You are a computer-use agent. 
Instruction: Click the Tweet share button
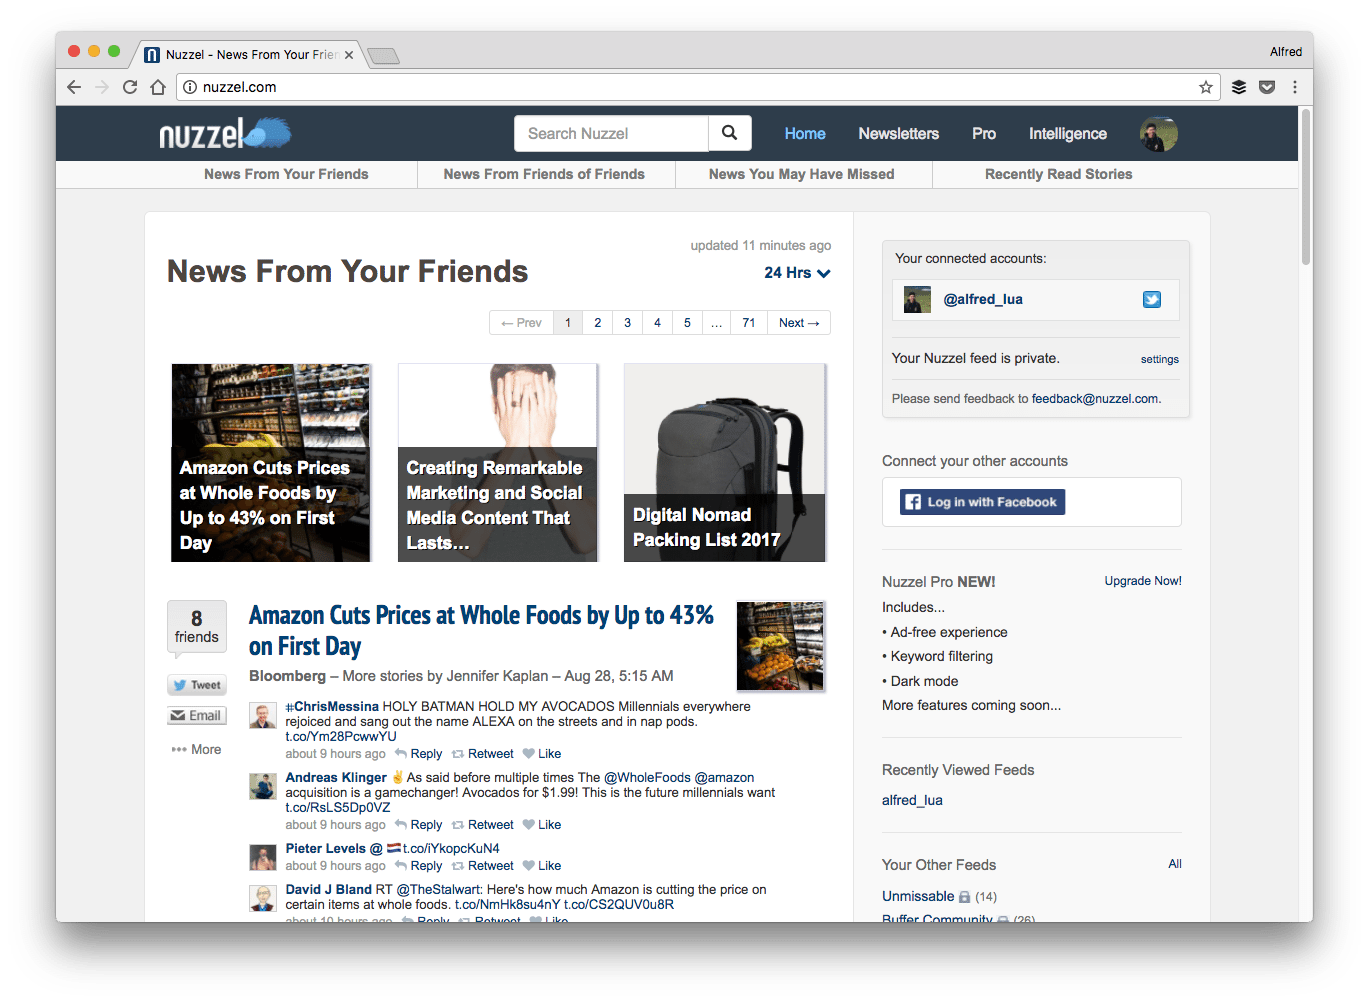[x=197, y=685]
